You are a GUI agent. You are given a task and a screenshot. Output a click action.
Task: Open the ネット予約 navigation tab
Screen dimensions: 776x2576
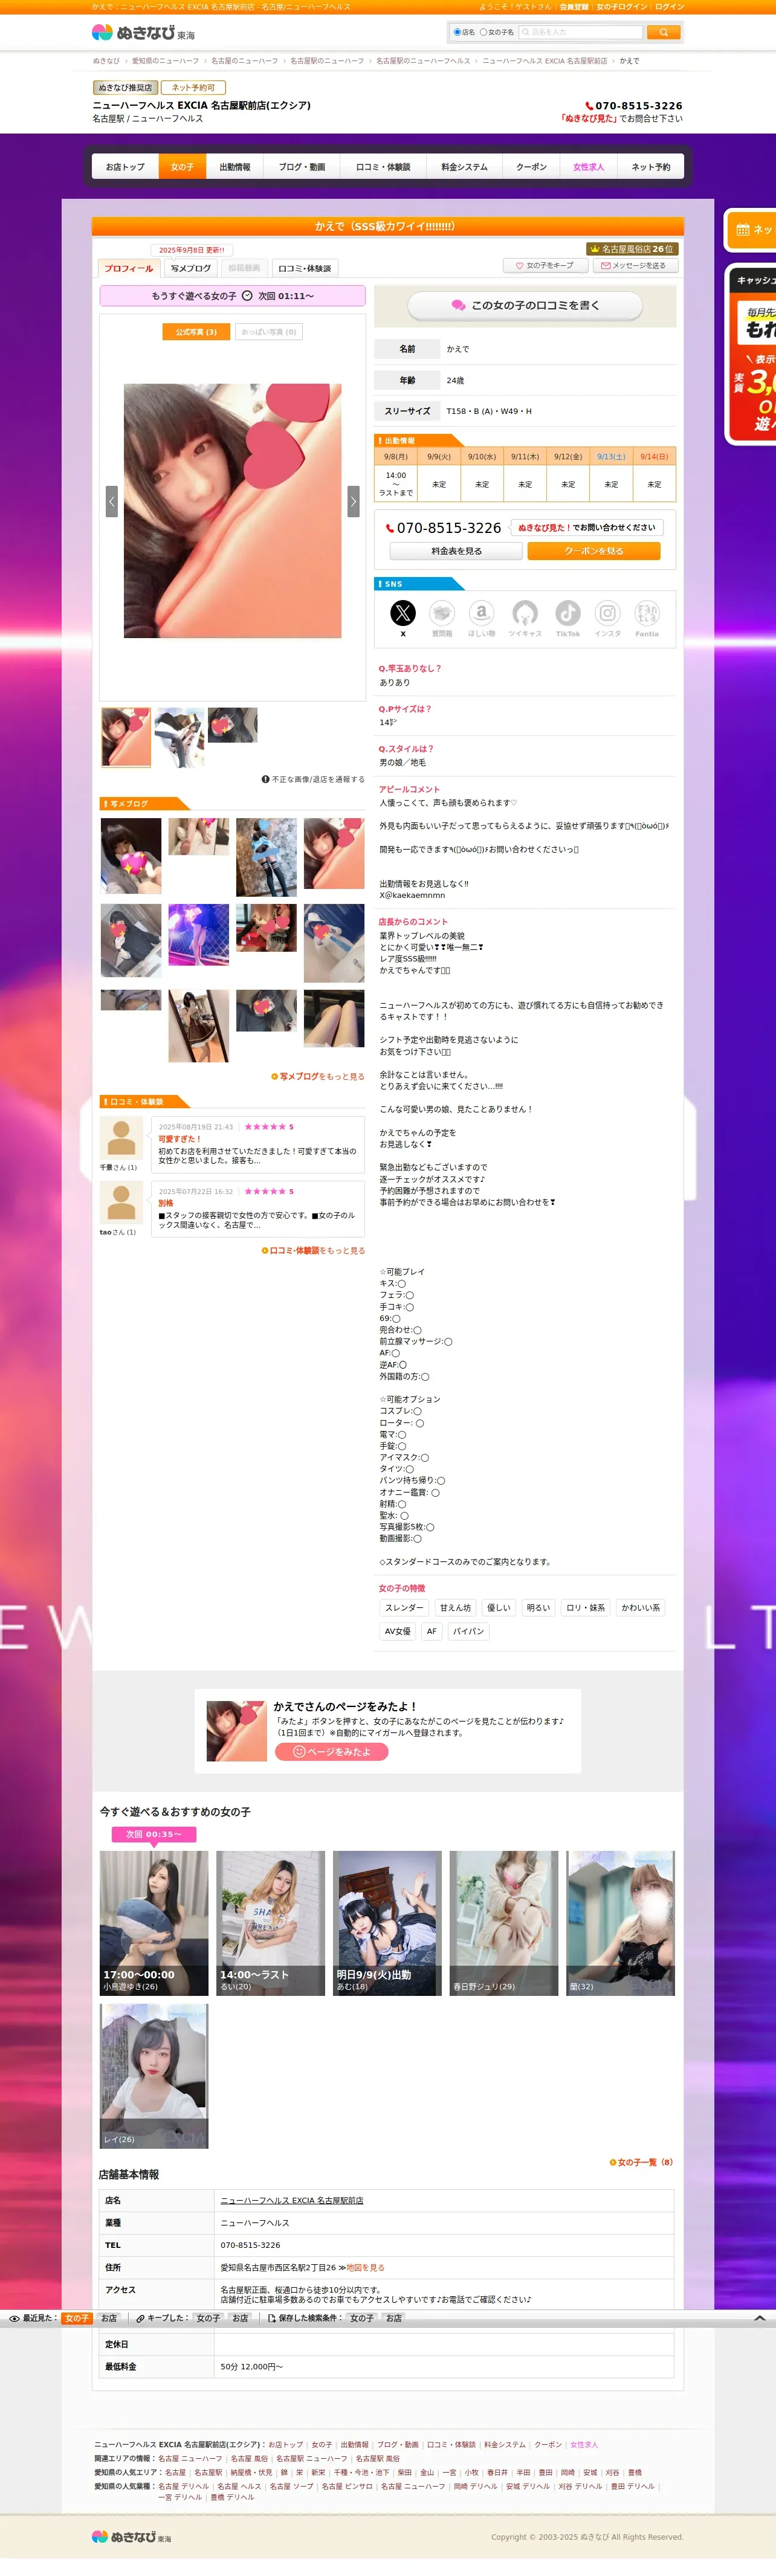pos(651,167)
